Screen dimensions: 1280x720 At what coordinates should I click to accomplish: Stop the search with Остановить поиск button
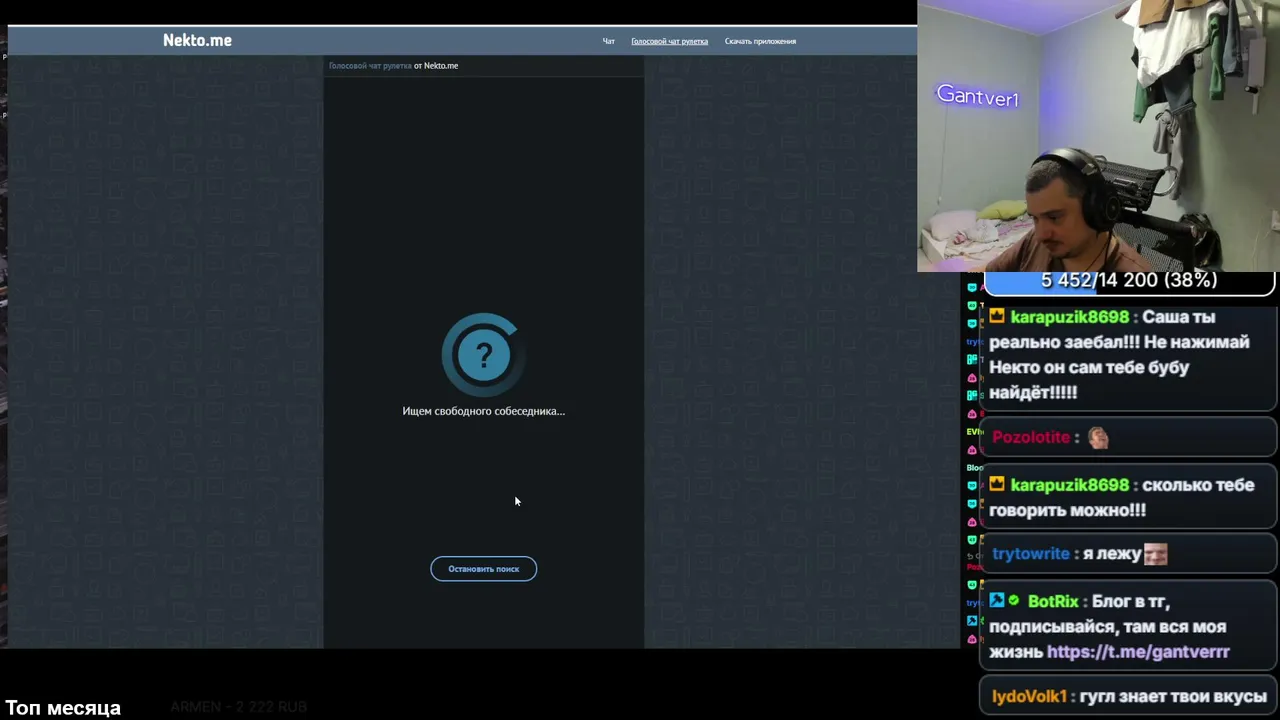pyautogui.click(x=483, y=569)
